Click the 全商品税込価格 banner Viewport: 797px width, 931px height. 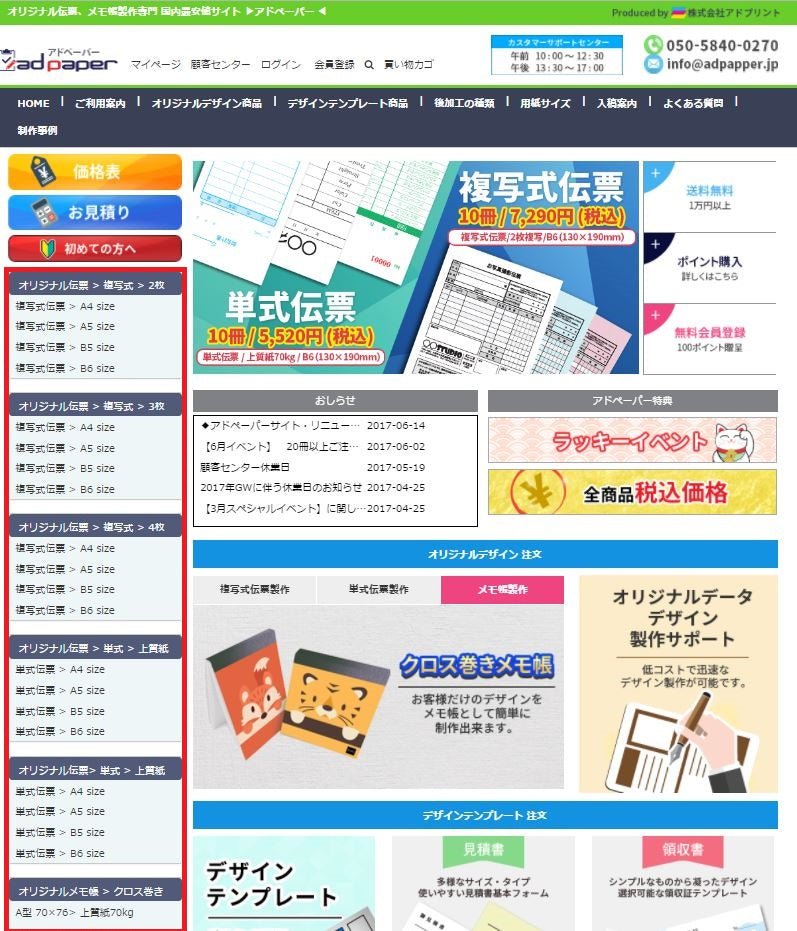(632, 492)
